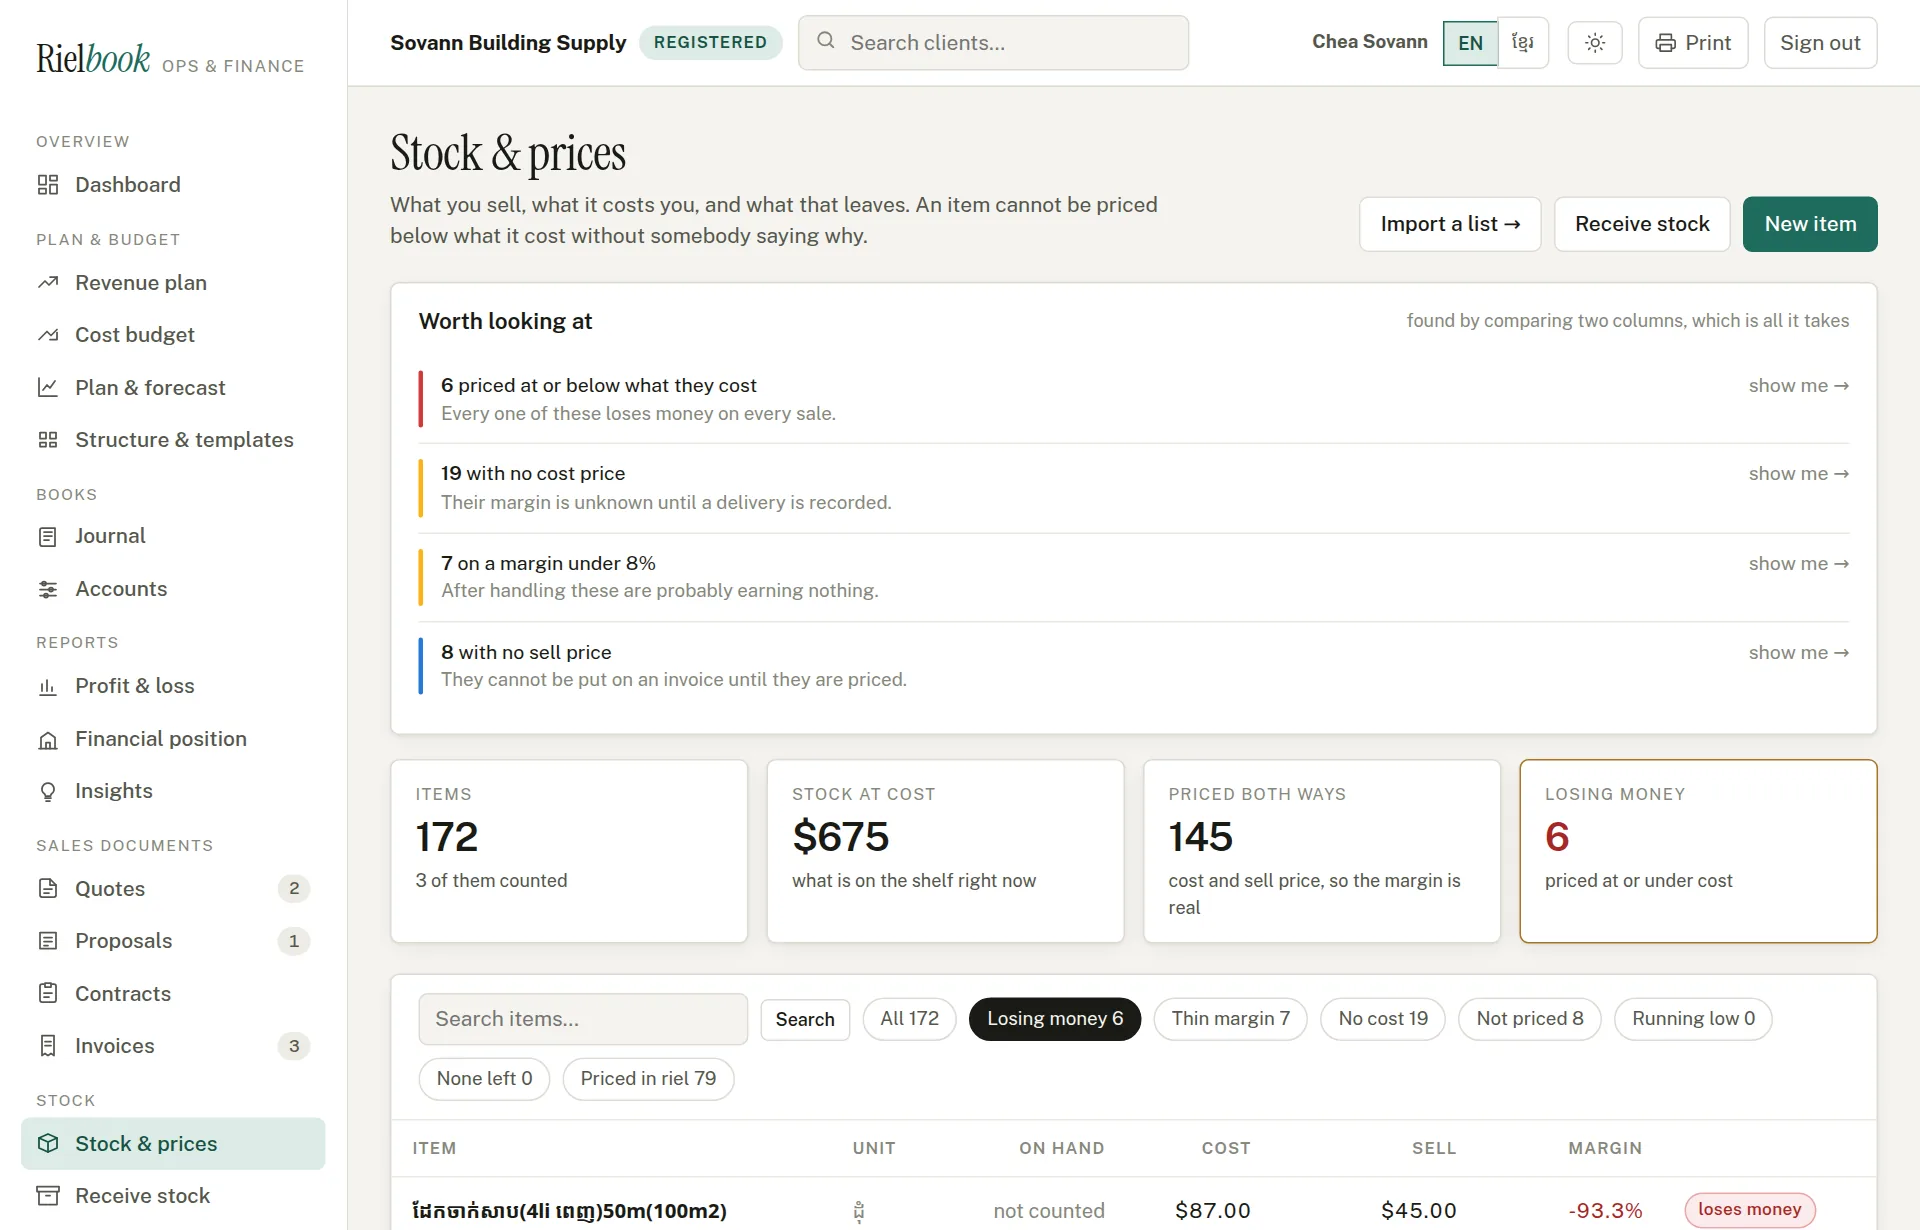Image resolution: width=1920 pixels, height=1230 pixels.
Task: Click the Insights lightbulb icon
Action: [x=48, y=792]
